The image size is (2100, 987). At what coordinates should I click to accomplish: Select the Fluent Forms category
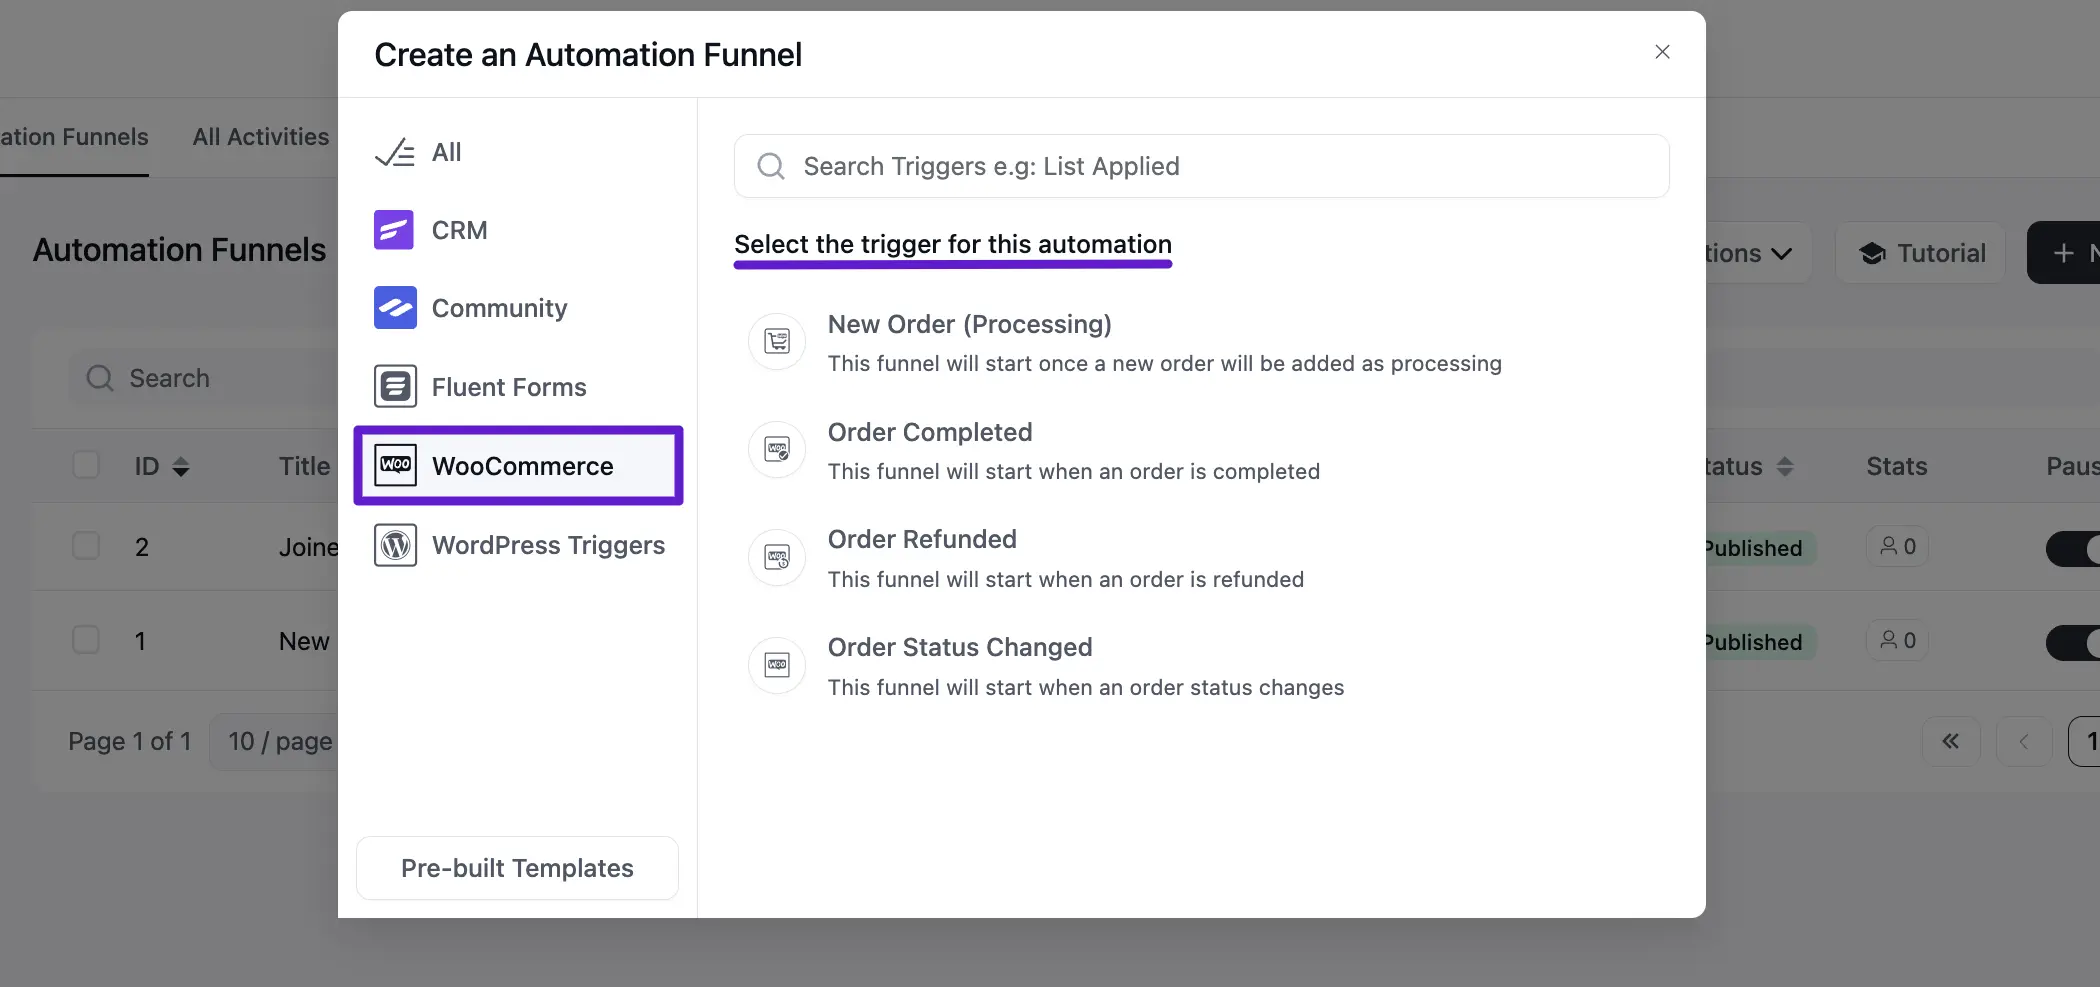point(518,386)
